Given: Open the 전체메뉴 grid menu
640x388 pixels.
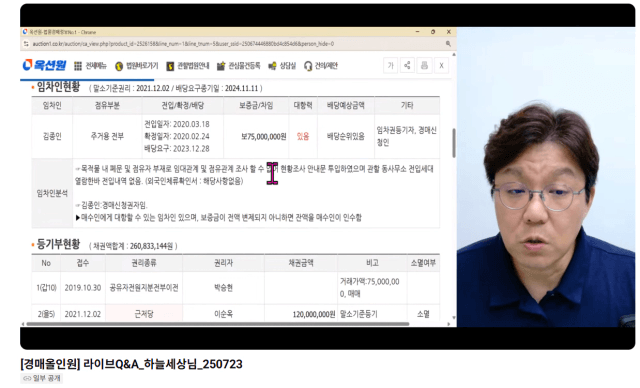Looking at the screenshot, I should [90, 66].
